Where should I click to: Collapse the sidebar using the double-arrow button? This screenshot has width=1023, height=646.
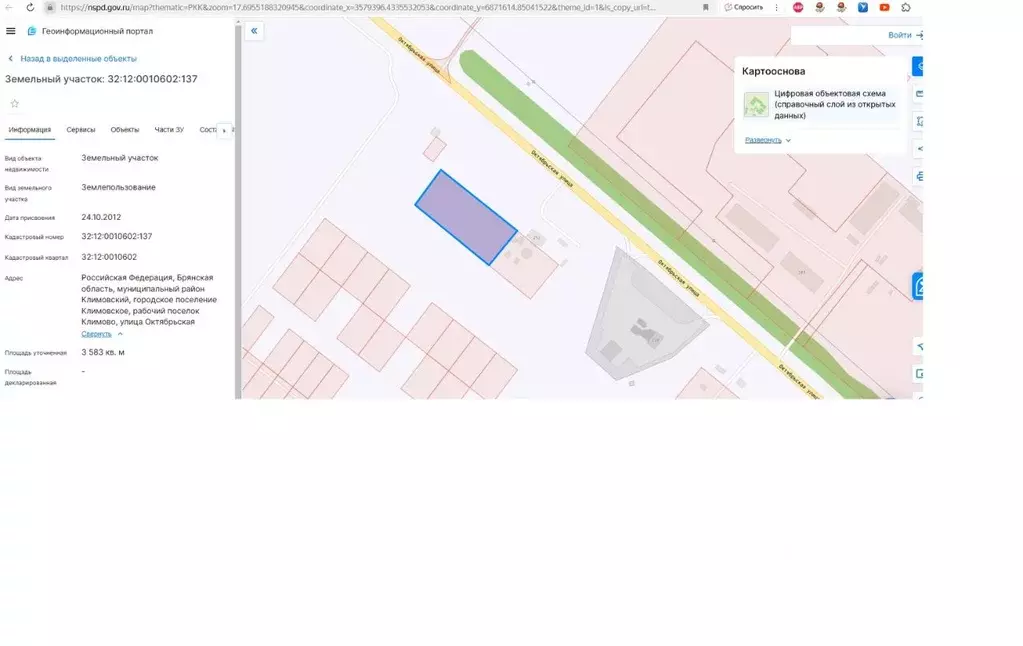[x=254, y=31]
